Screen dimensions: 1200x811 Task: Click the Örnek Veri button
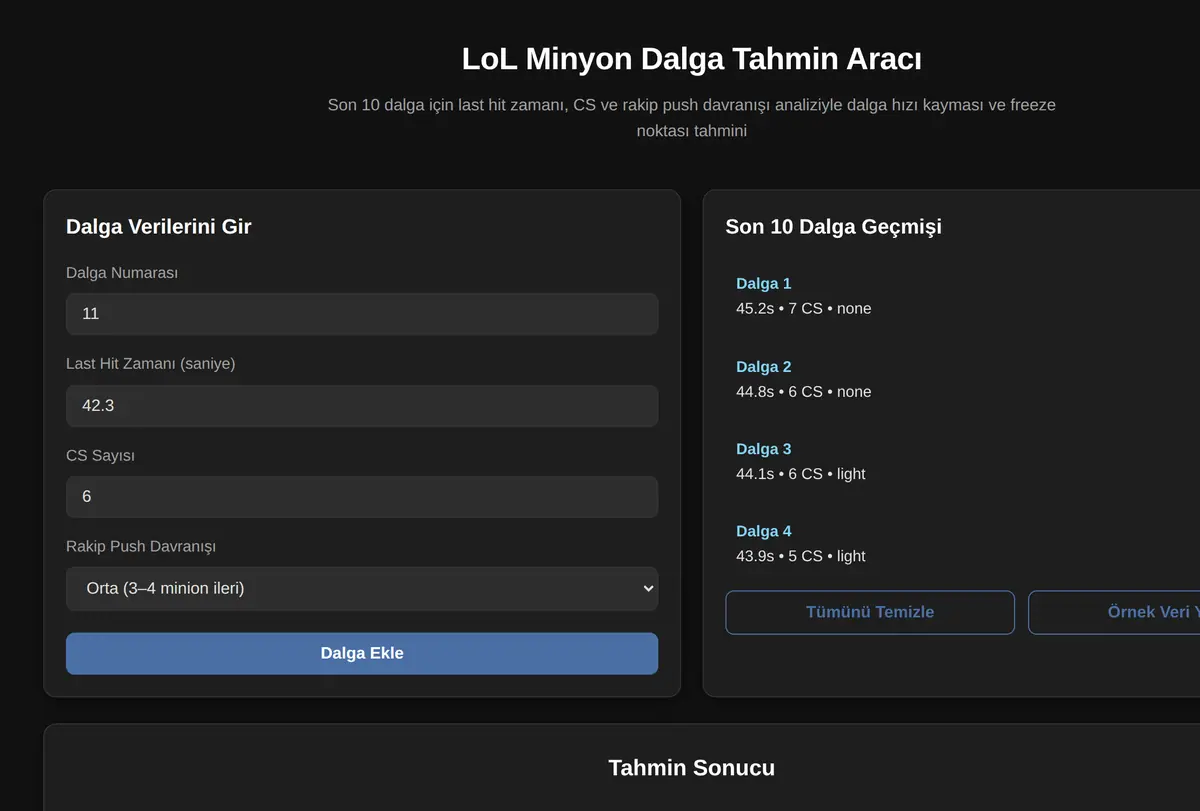pos(1114,612)
